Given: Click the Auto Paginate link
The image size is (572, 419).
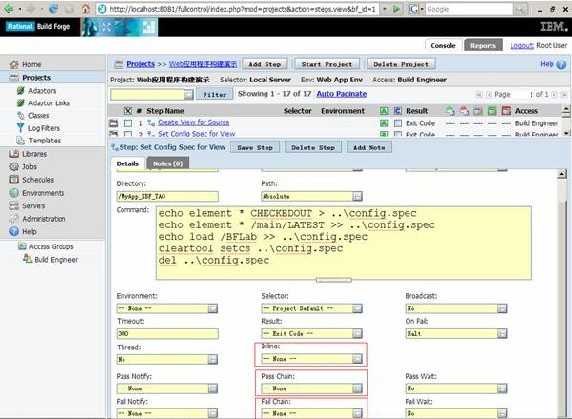Looking at the screenshot, I should (342, 94).
